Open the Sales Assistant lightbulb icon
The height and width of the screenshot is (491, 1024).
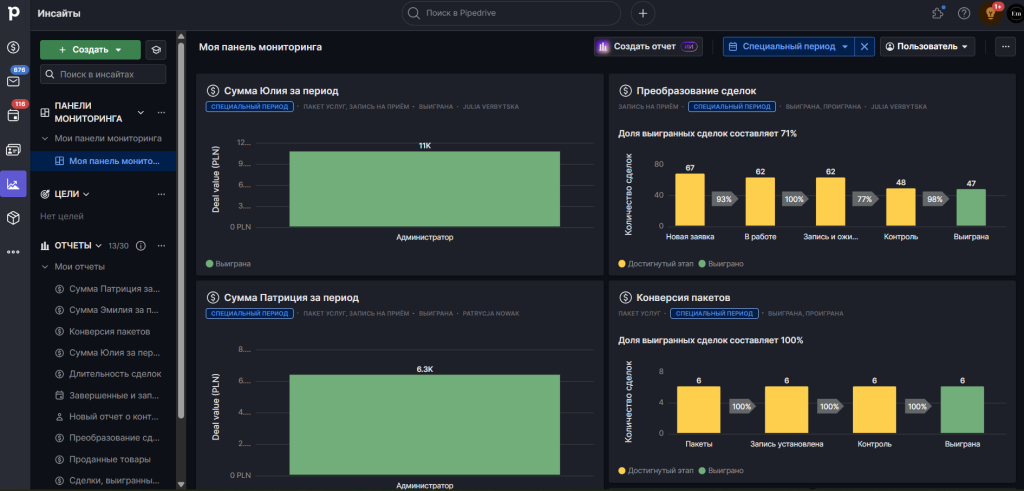(991, 14)
